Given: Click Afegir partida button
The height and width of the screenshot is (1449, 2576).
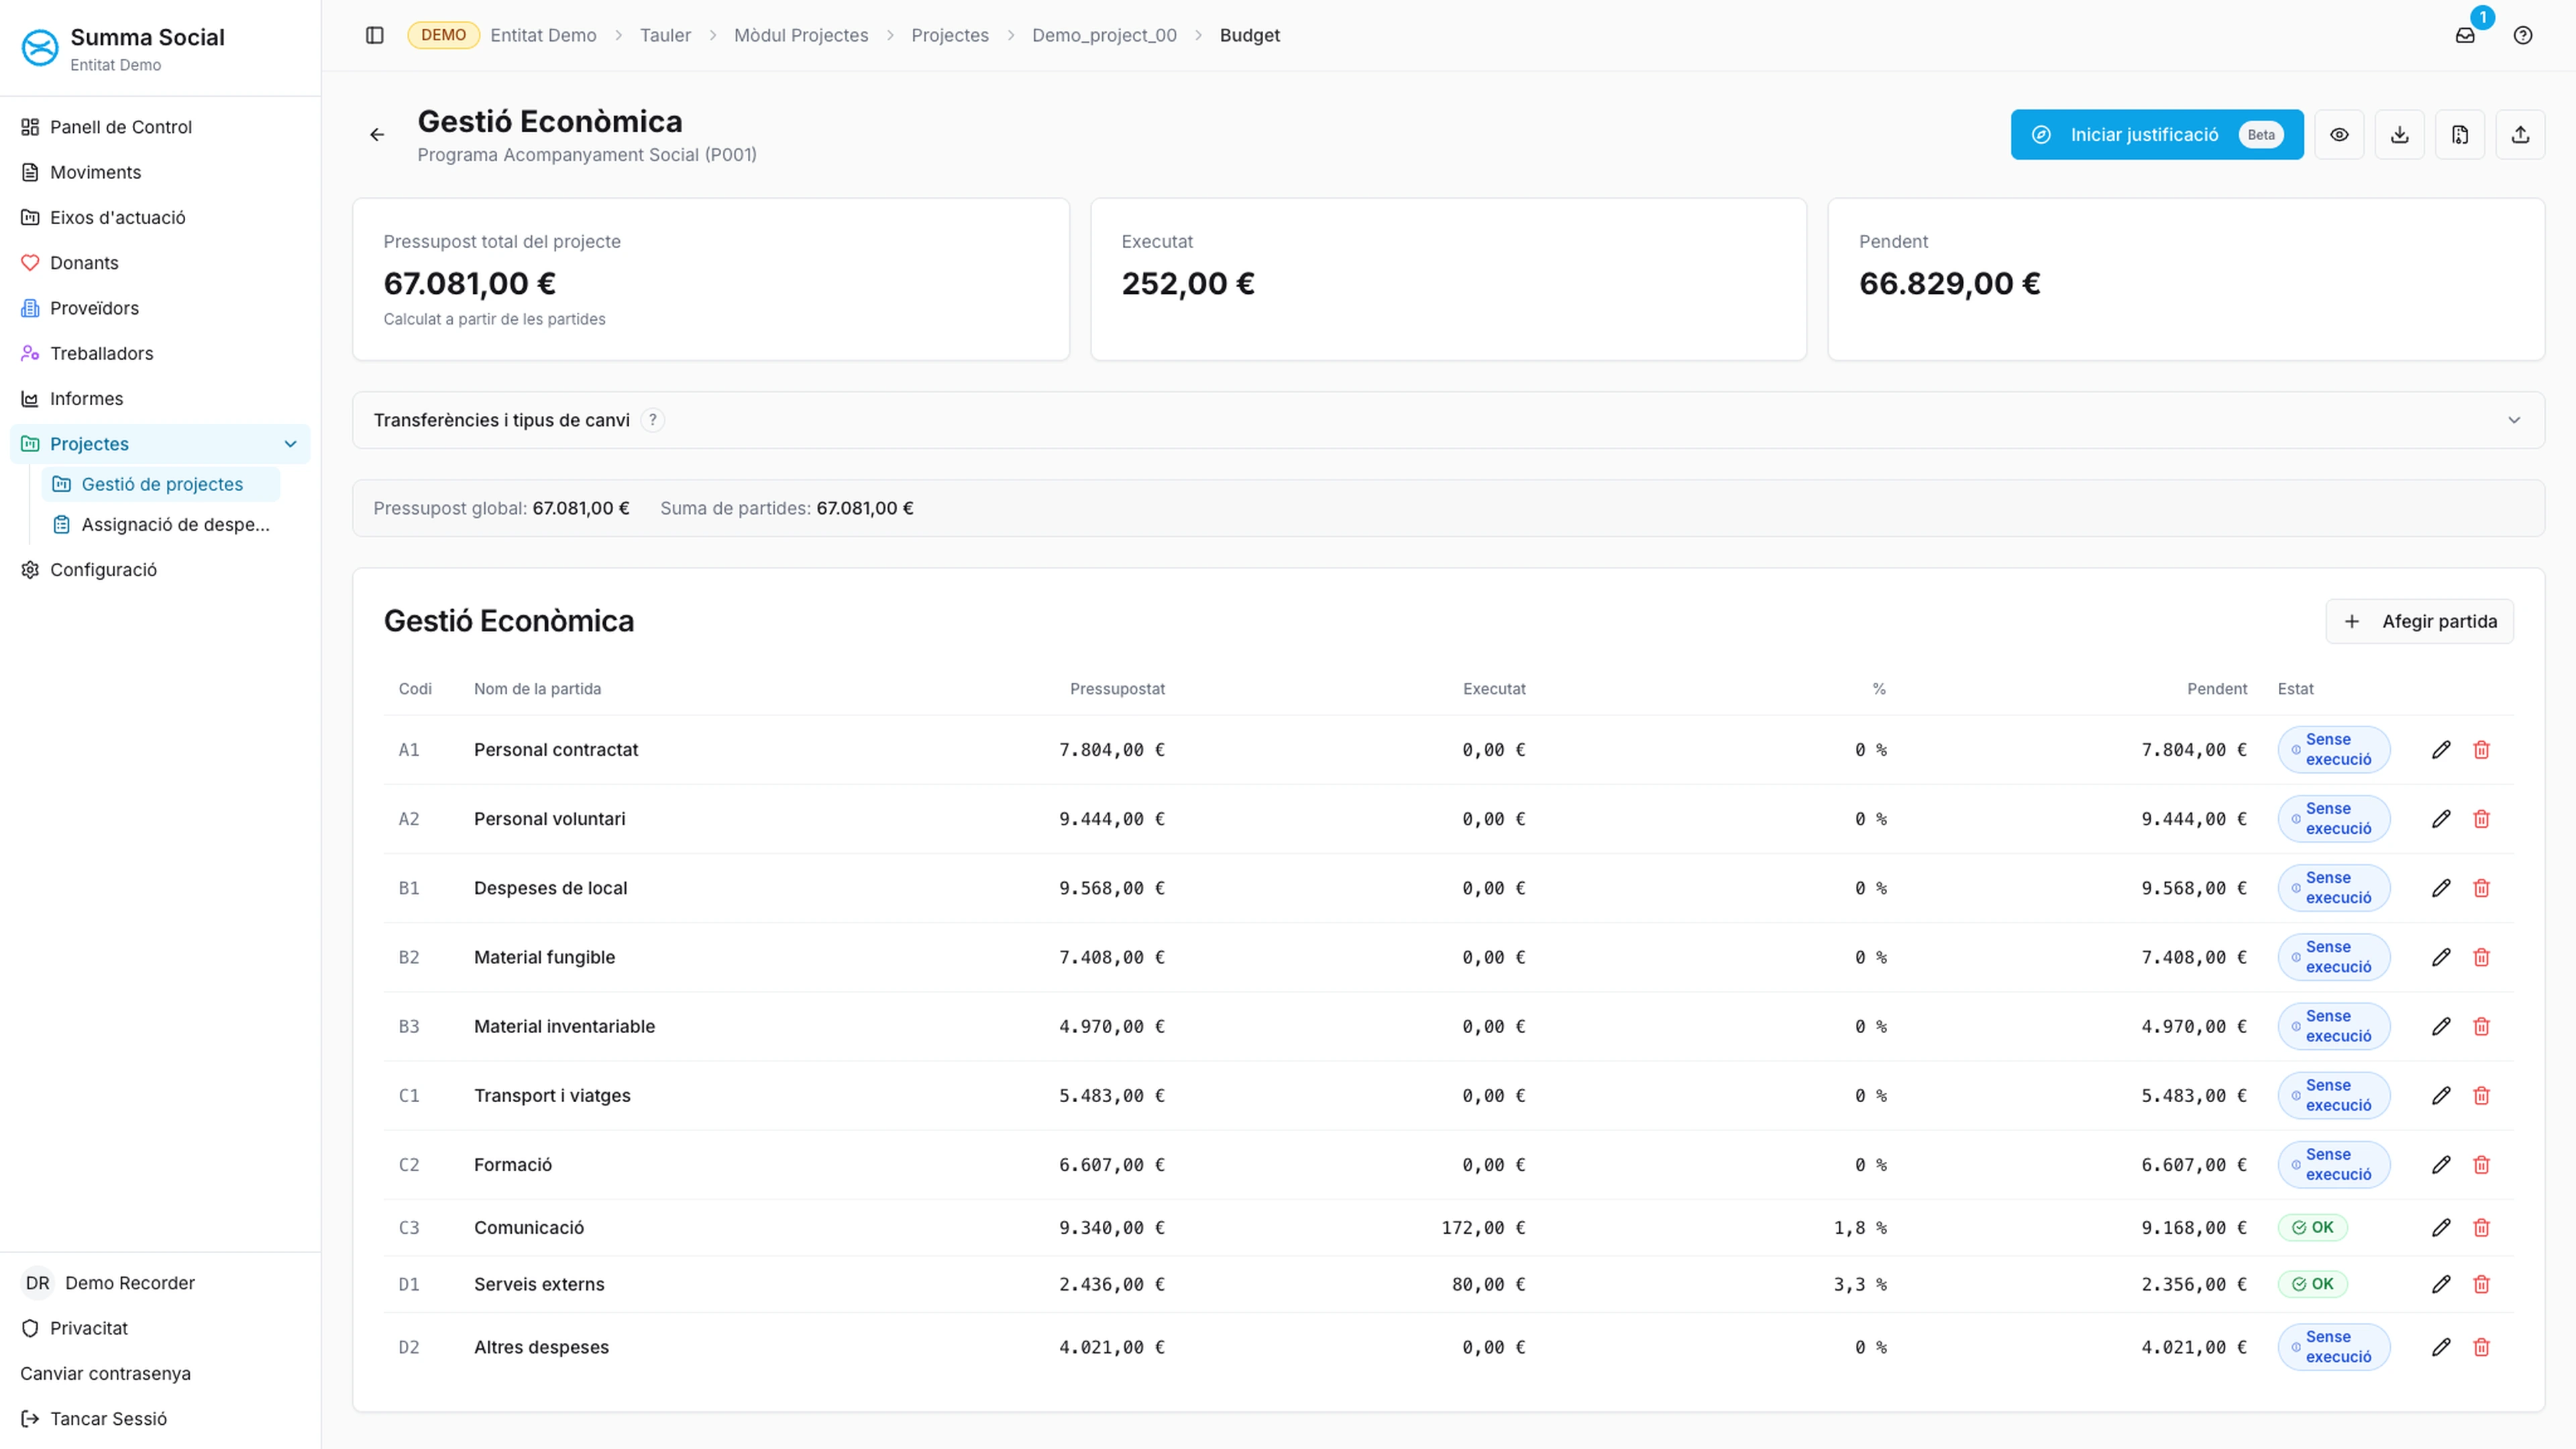Looking at the screenshot, I should [2419, 622].
